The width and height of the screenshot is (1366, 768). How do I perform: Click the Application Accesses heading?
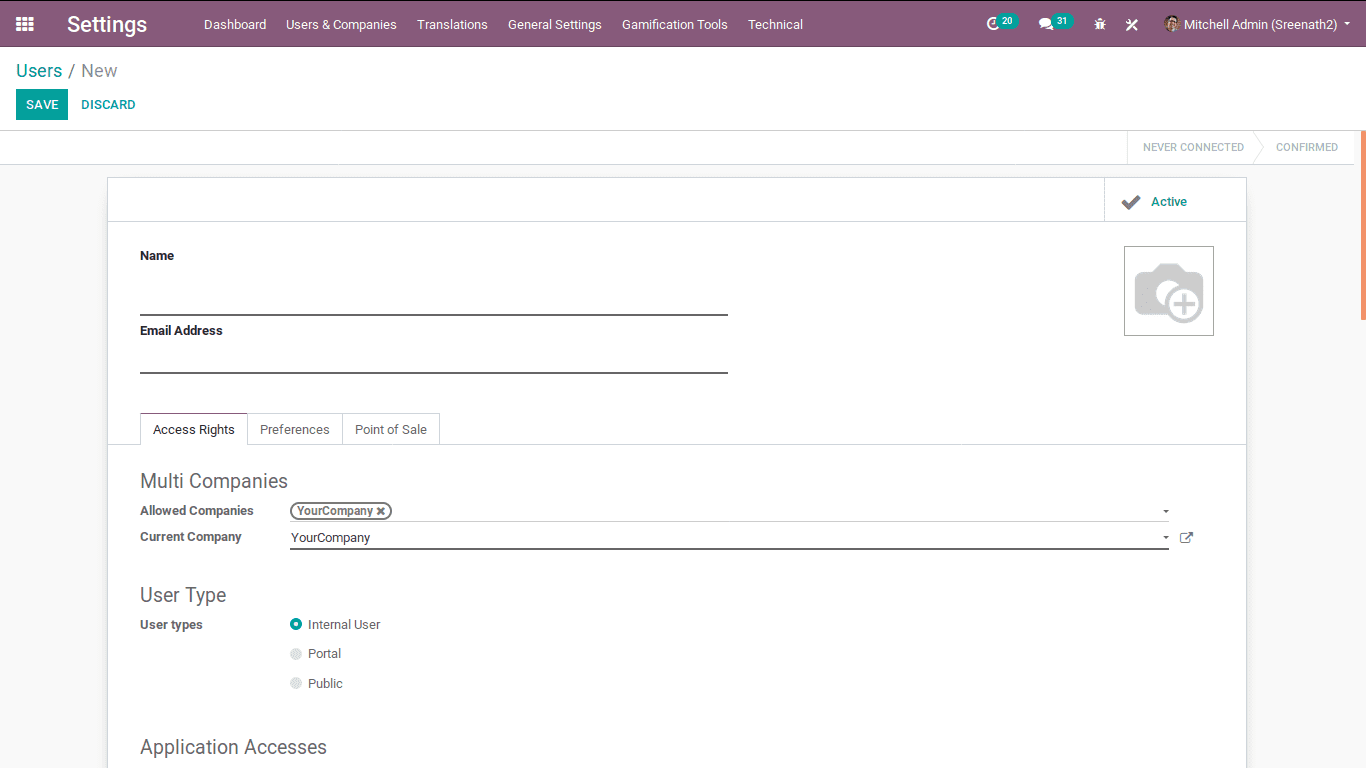click(233, 747)
